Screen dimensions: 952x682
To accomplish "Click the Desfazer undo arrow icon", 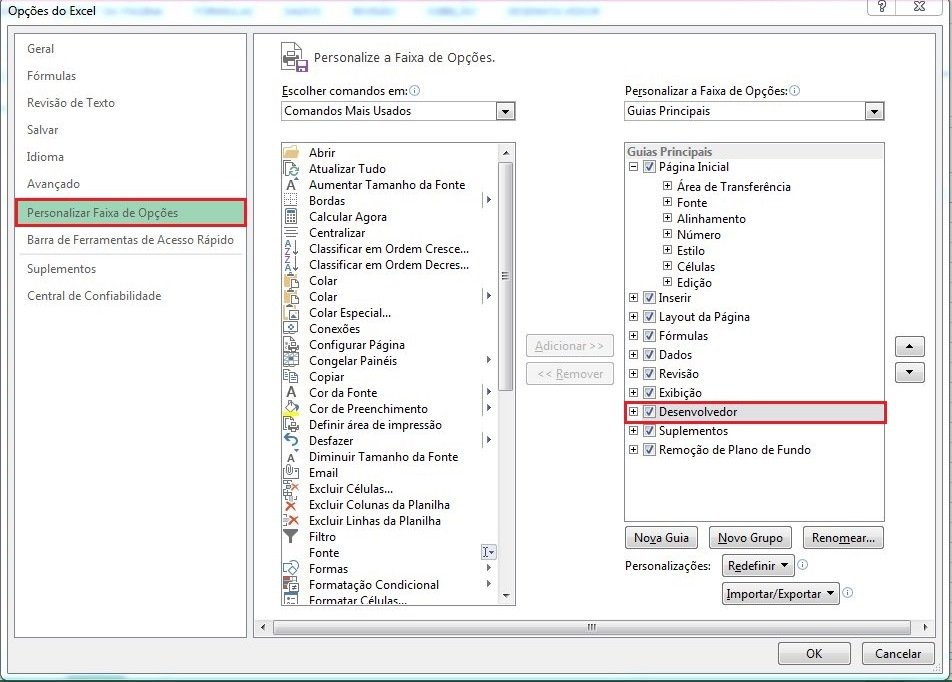I will click(x=291, y=441).
